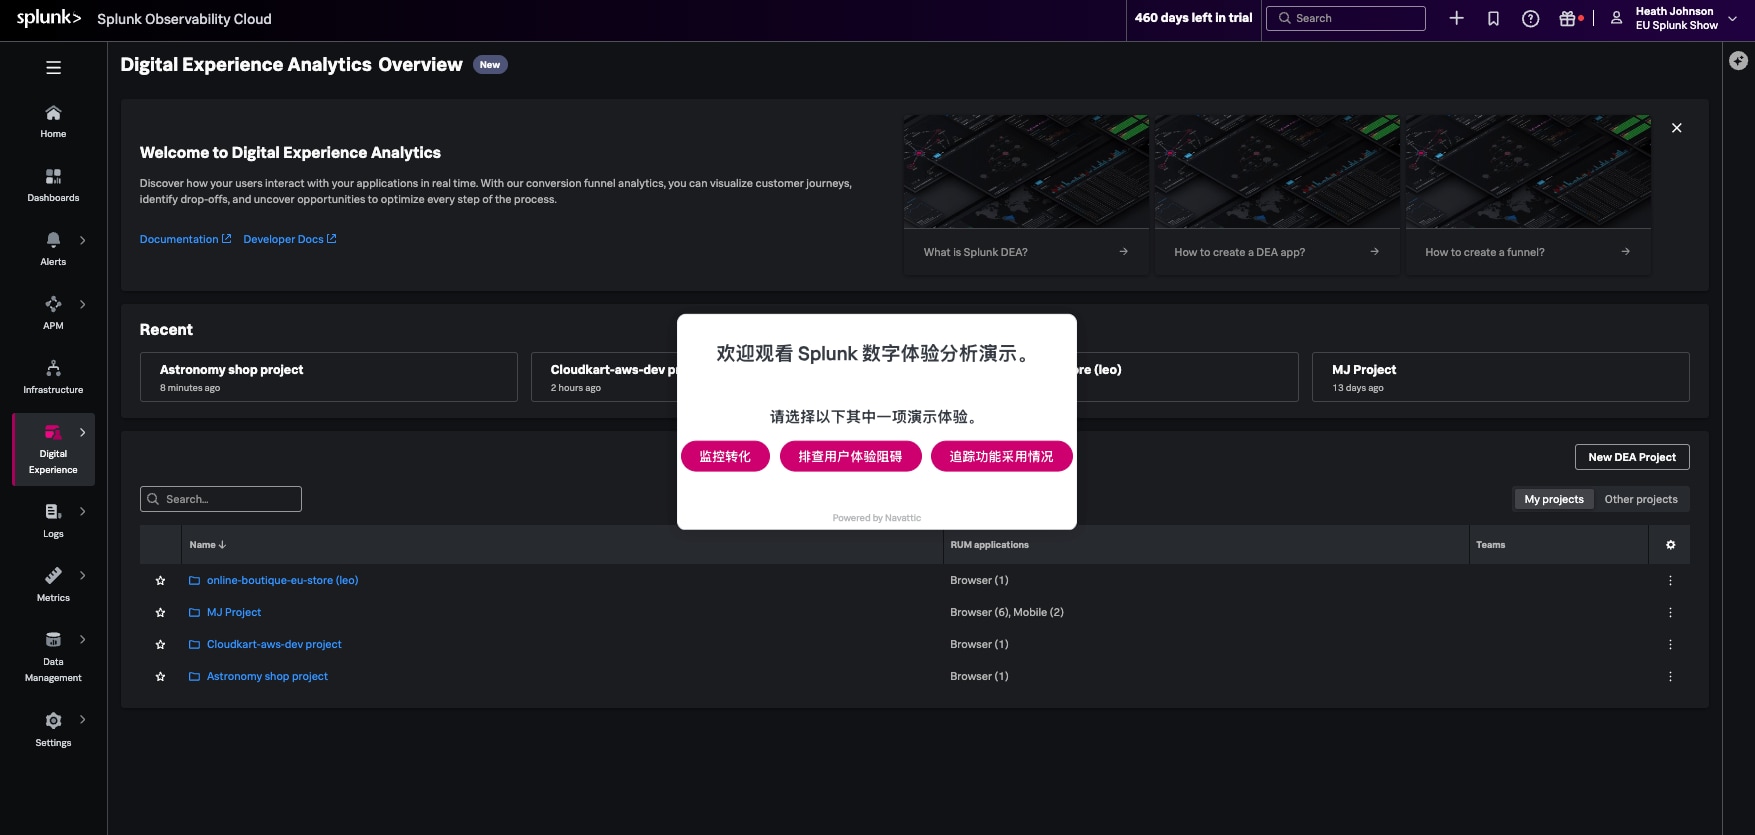Click the Powered by Navattic link
The width and height of the screenshot is (1755, 835).
tap(876, 518)
